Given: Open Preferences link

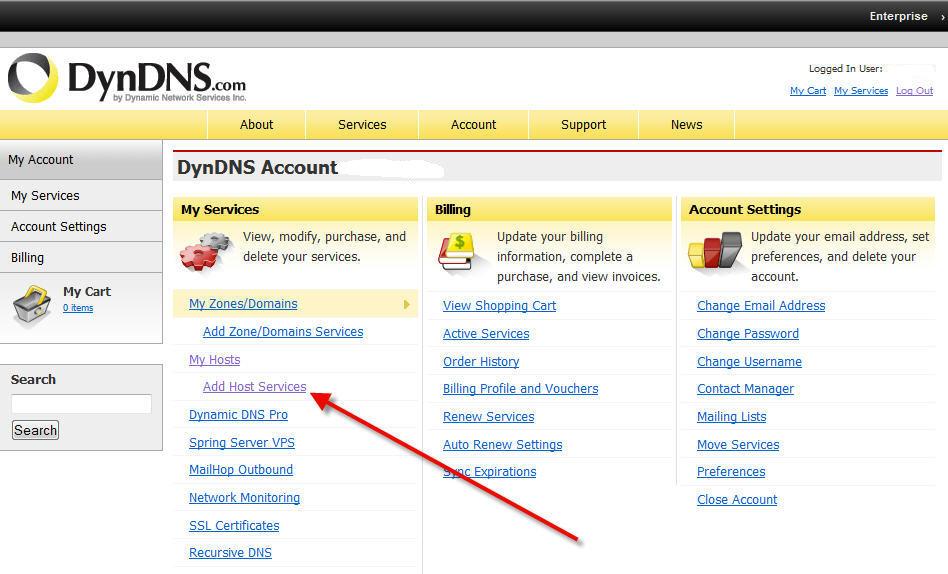Looking at the screenshot, I should click(x=731, y=472).
